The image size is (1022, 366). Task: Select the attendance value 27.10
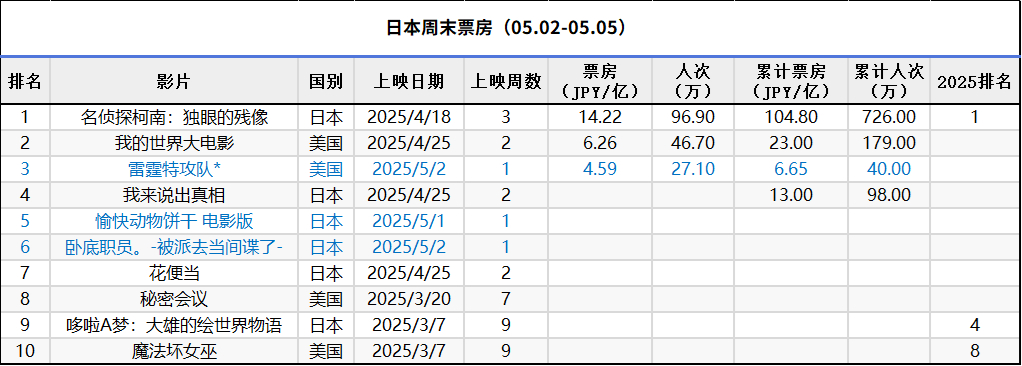[693, 169]
